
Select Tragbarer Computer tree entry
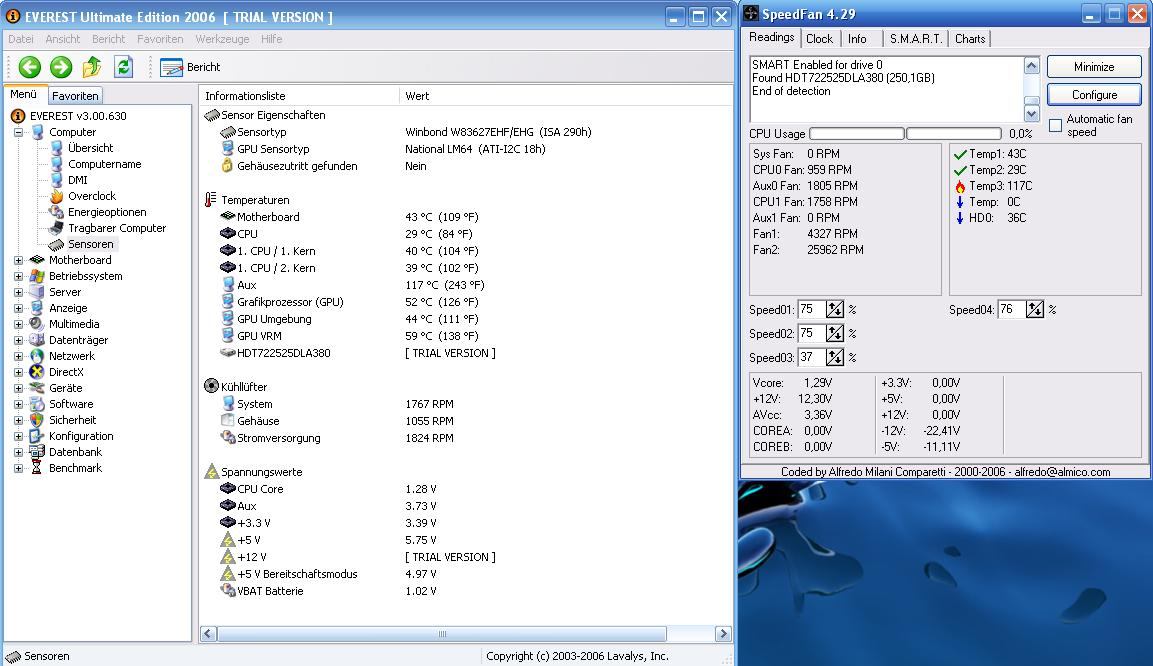117,229
